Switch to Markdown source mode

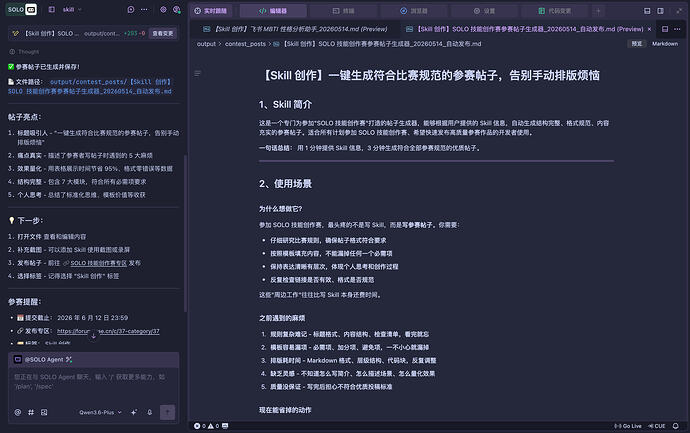pyautogui.click(x=665, y=44)
